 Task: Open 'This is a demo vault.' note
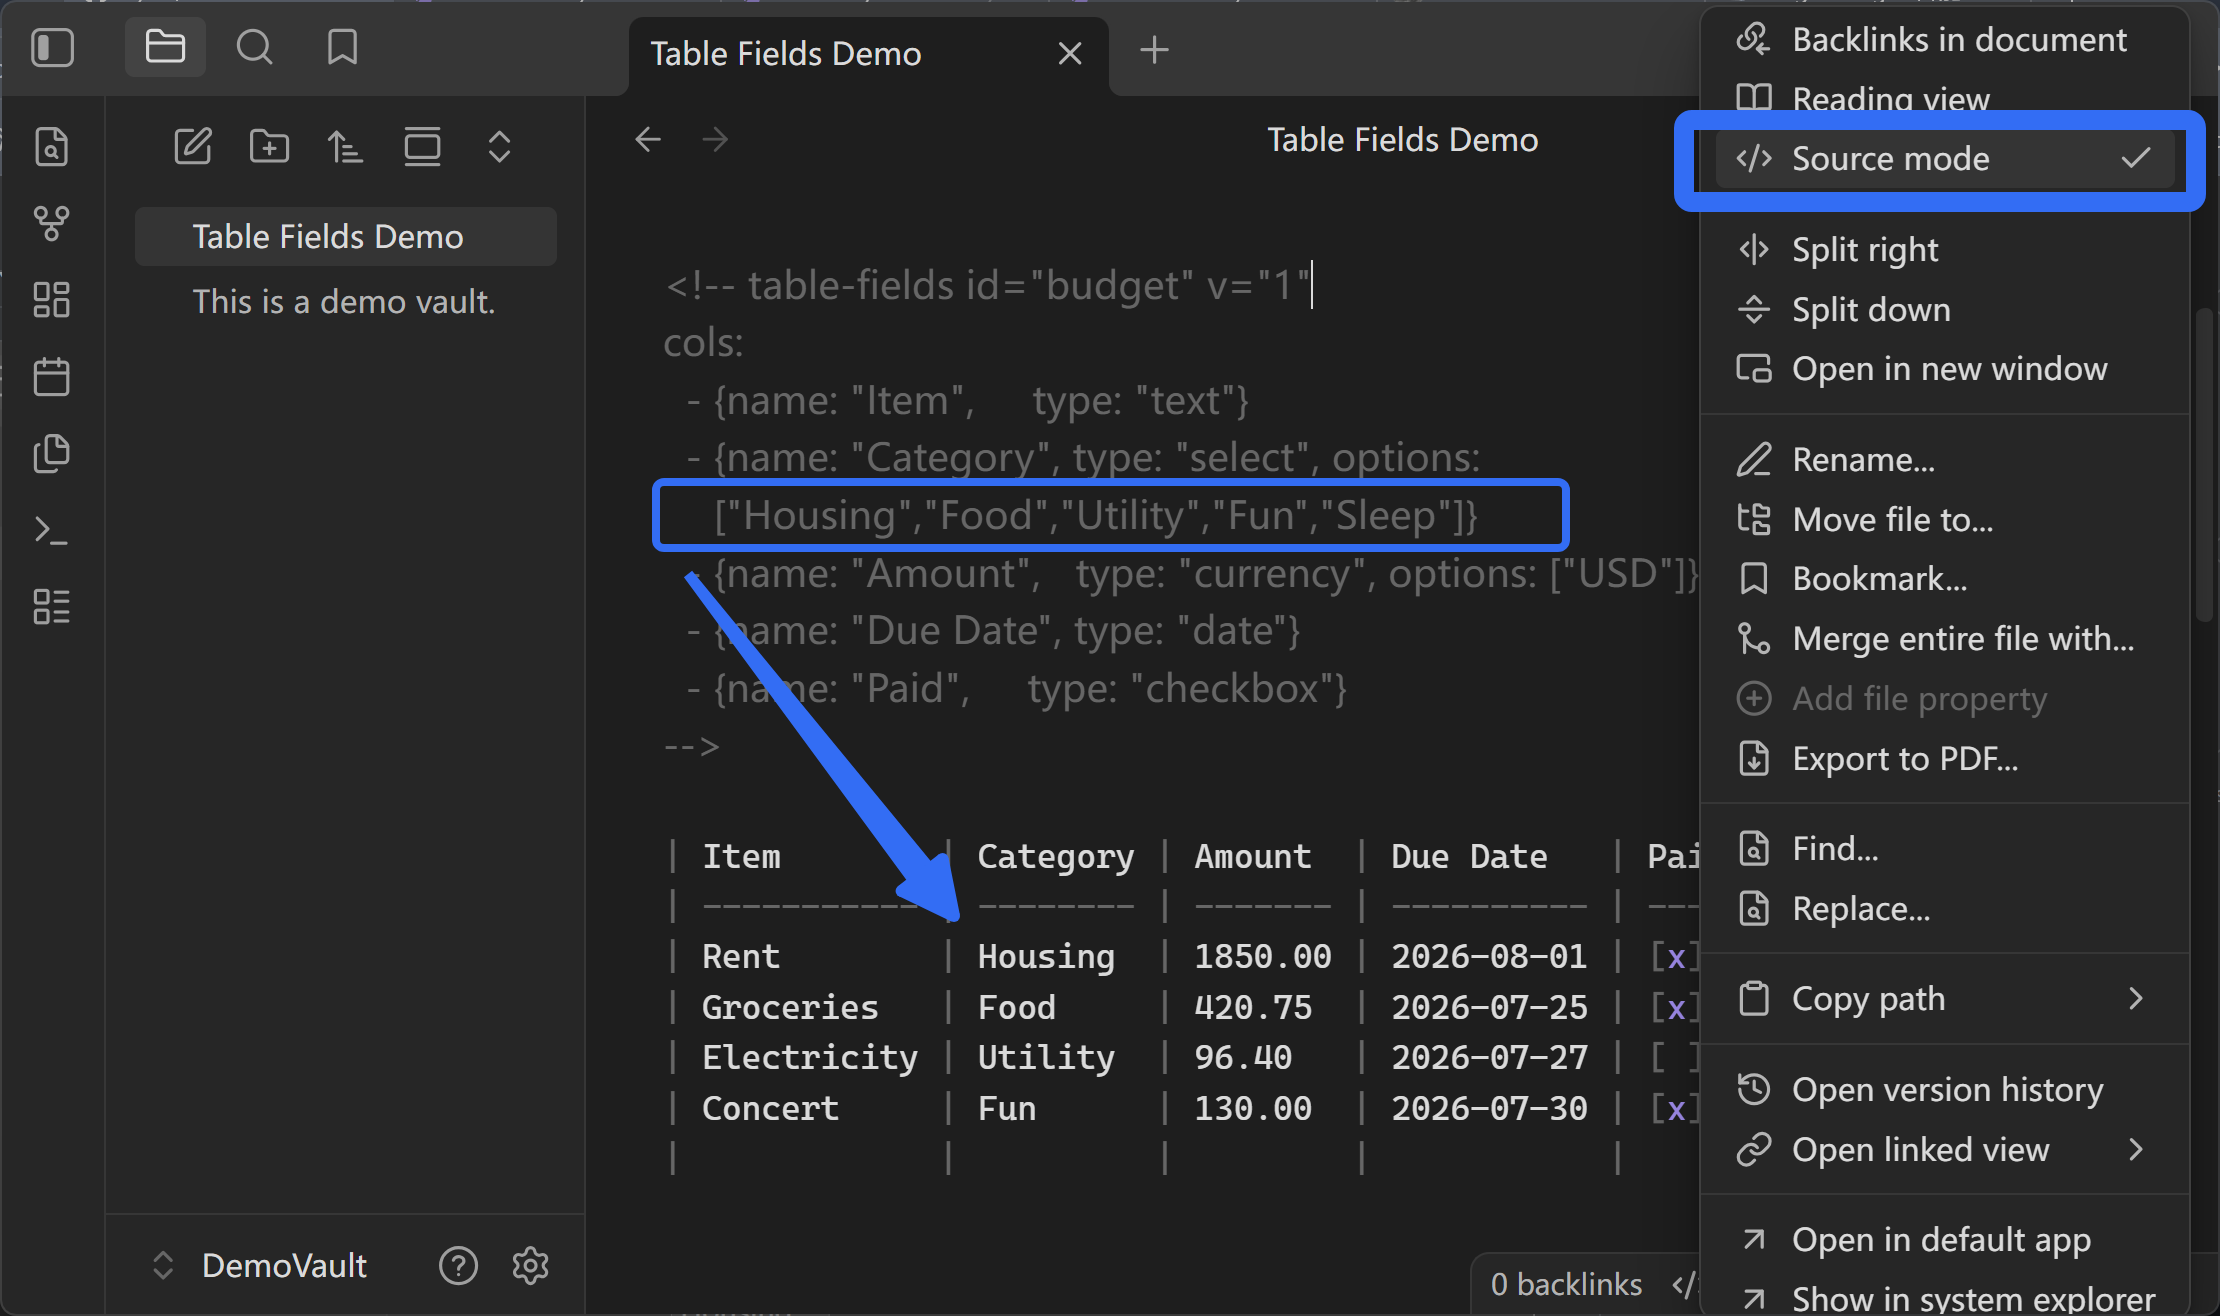[x=346, y=302]
